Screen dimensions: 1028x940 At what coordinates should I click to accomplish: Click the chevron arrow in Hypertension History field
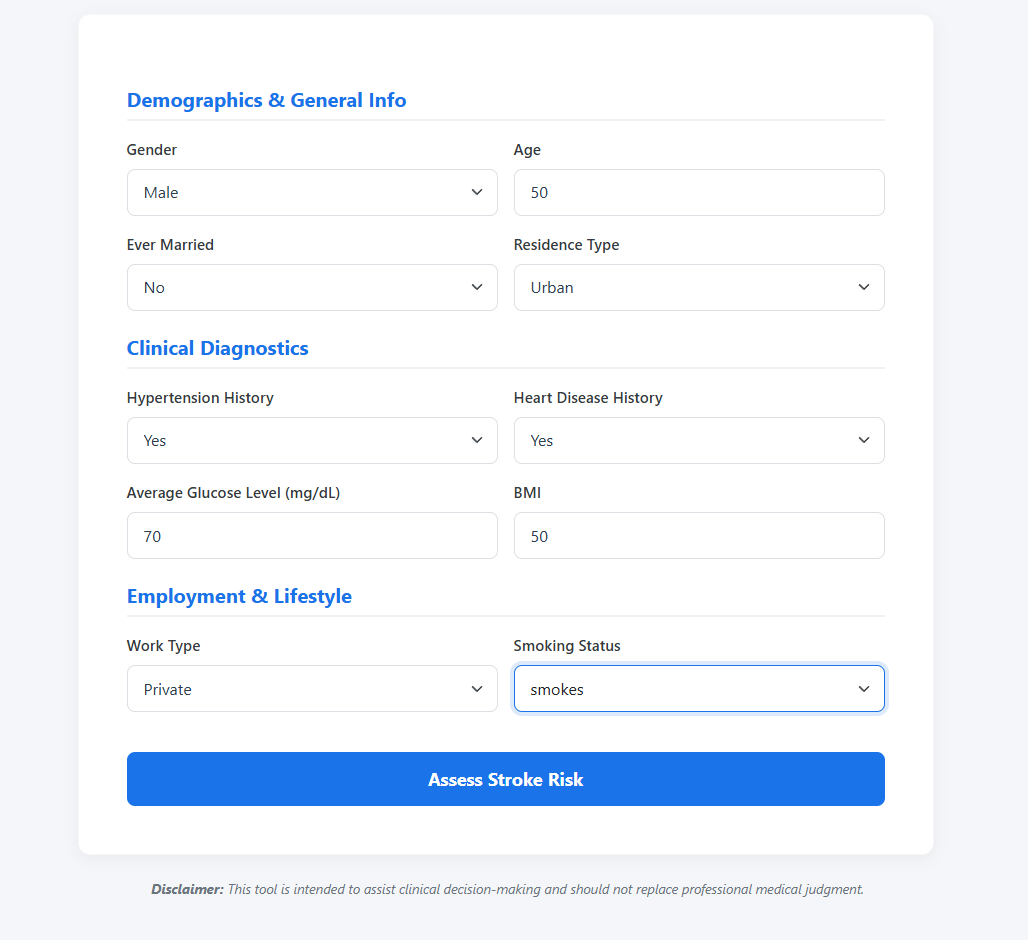(477, 440)
